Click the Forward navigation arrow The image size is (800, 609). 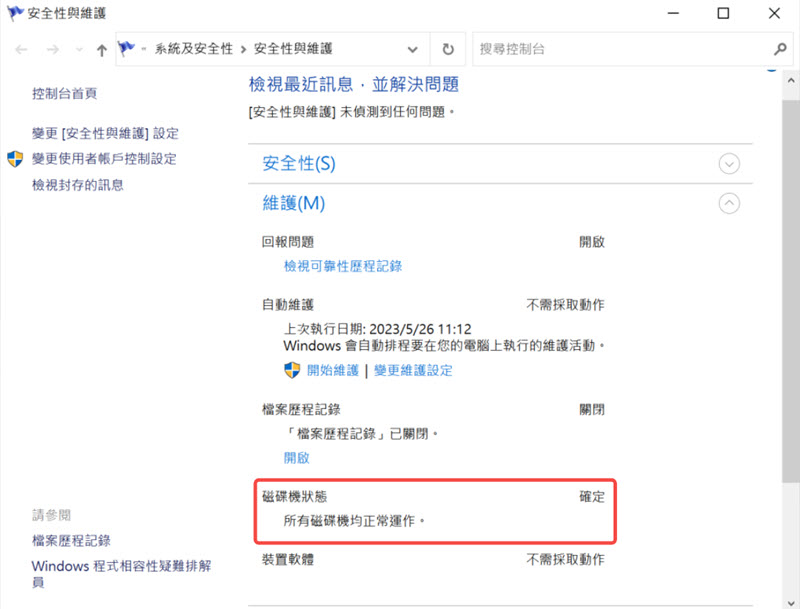pos(53,49)
